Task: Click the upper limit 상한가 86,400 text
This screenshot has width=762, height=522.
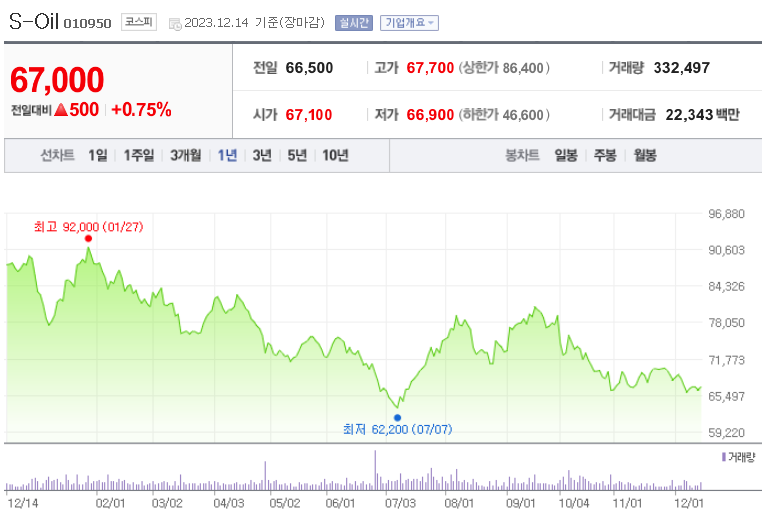Action: pos(504,68)
